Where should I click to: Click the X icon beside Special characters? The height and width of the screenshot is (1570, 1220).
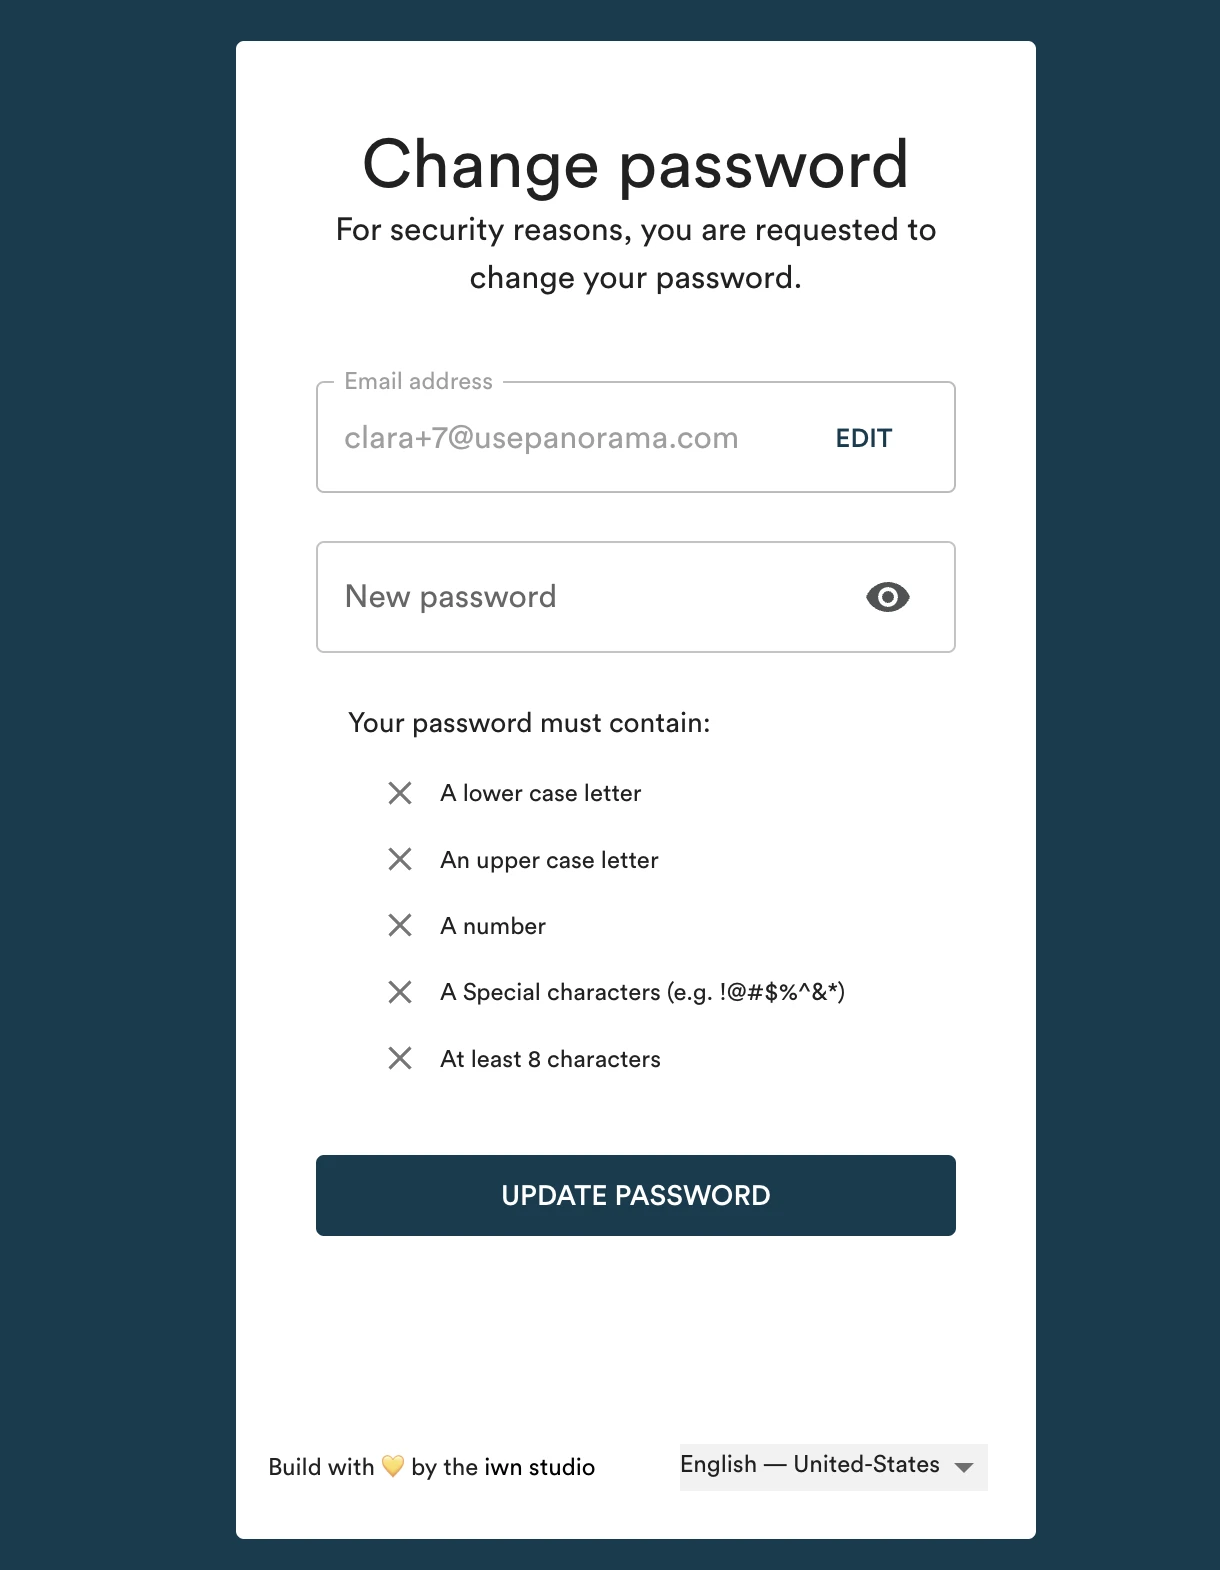pos(400,992)
